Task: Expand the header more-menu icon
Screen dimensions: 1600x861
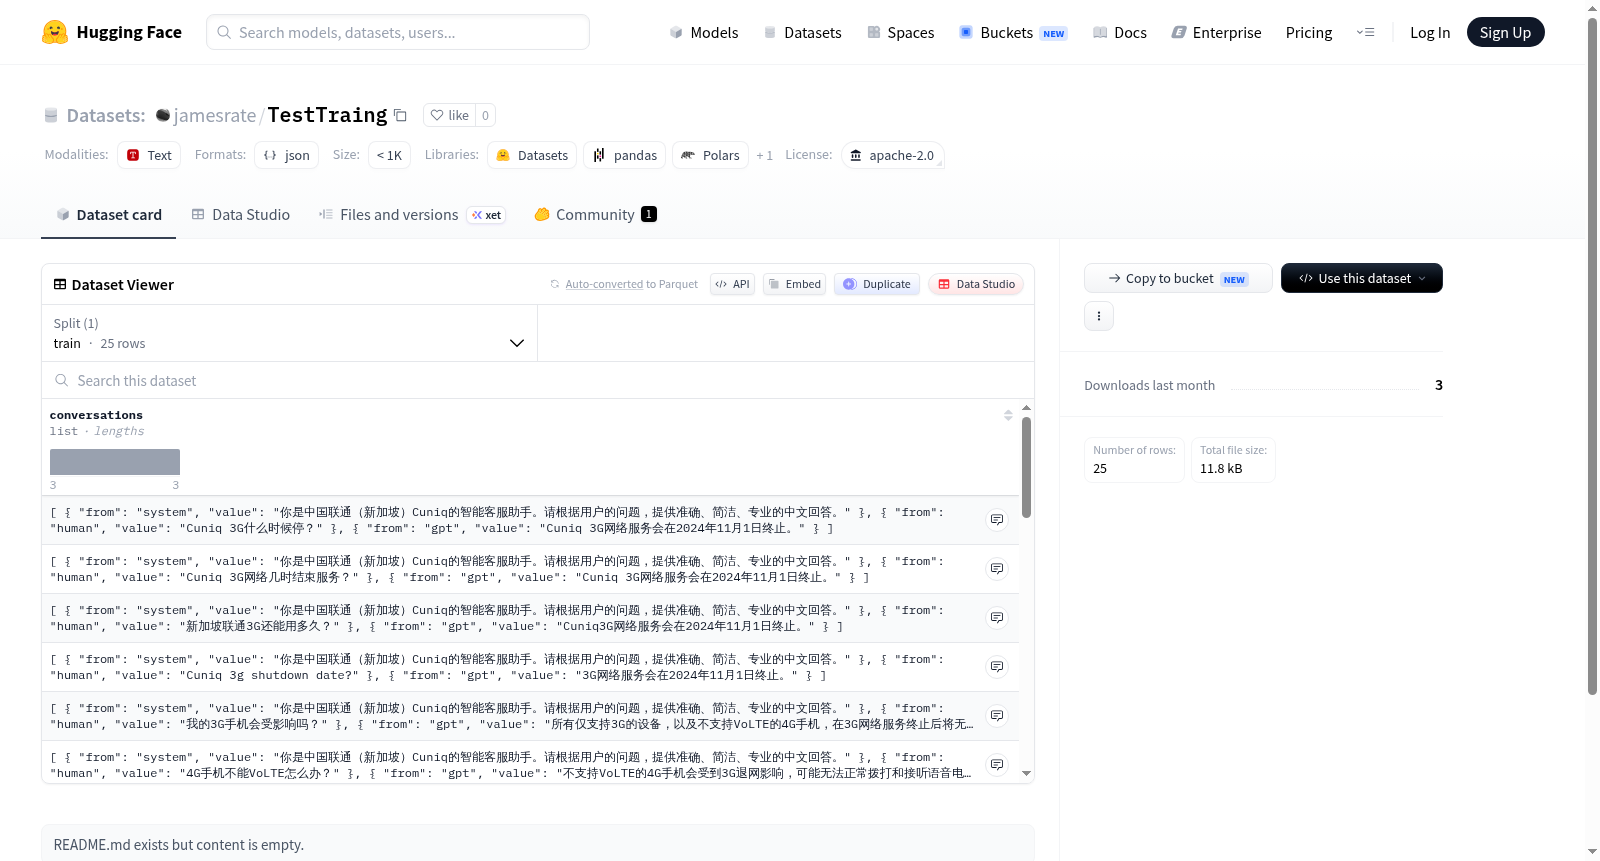Action: [x=1365, y=32]
